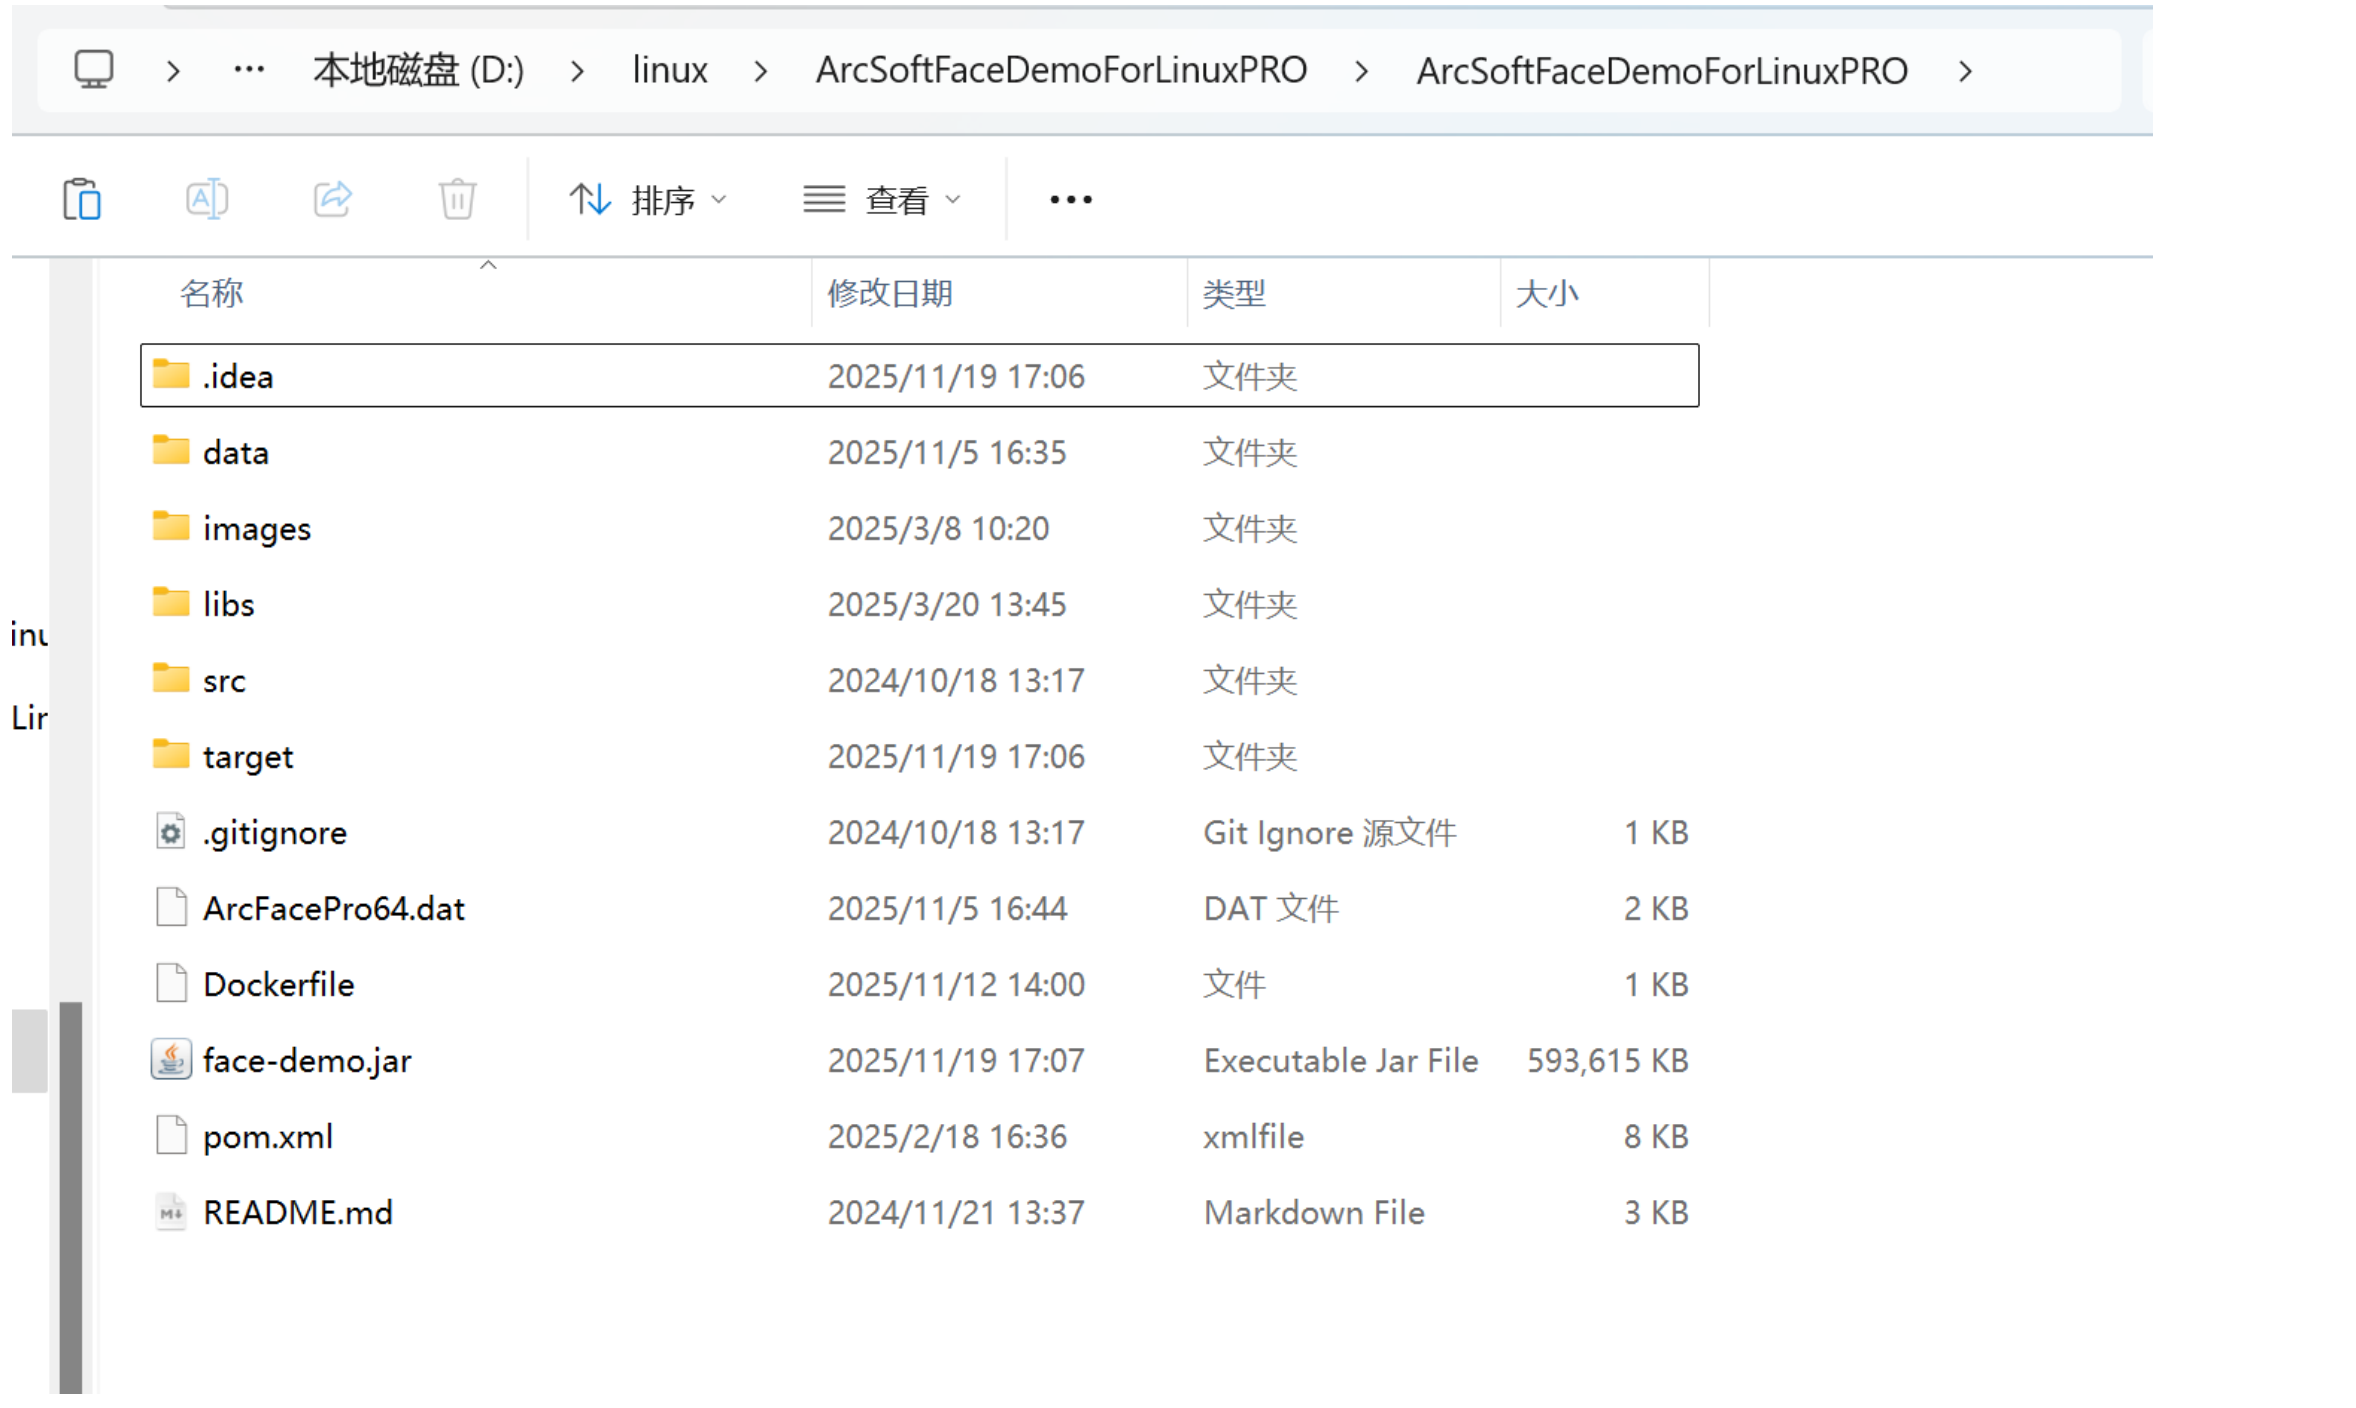Click the Rename toolbar icon

[207, 199]
